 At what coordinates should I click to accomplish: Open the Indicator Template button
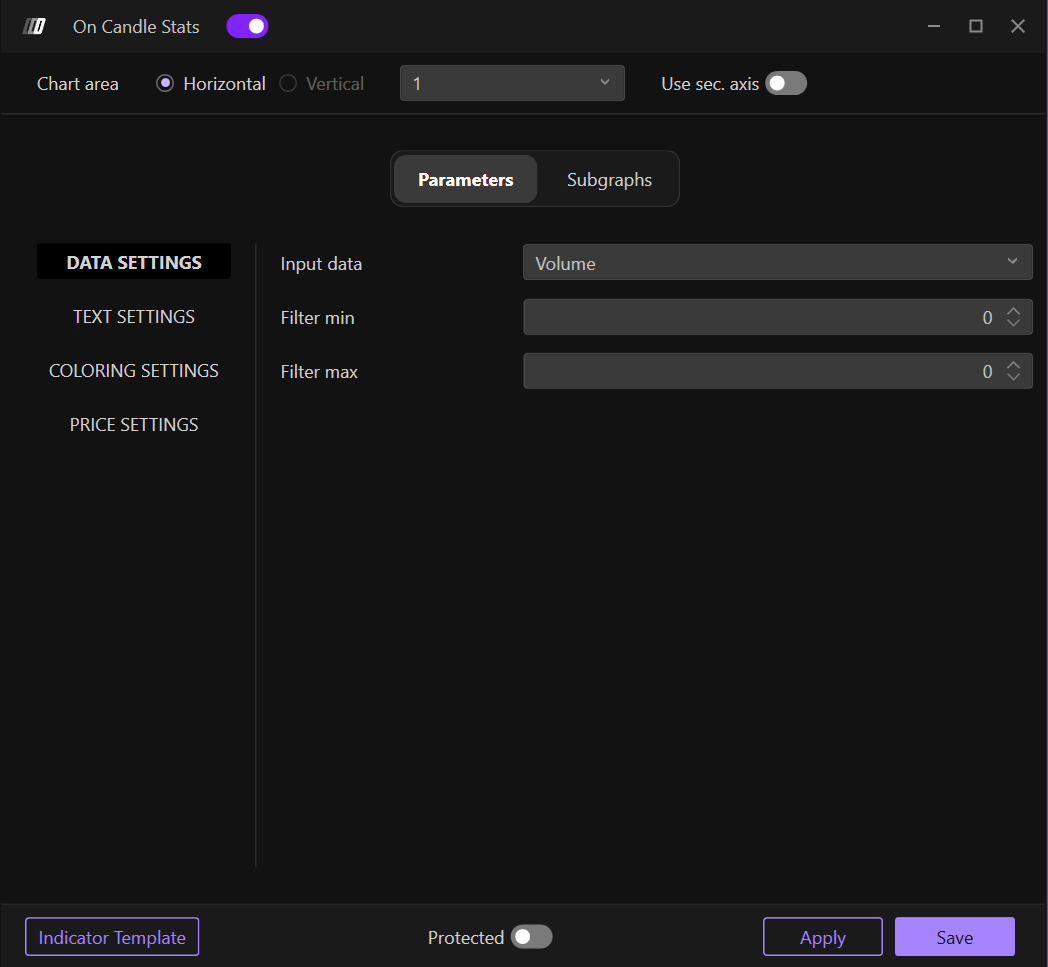coord(112,937)
